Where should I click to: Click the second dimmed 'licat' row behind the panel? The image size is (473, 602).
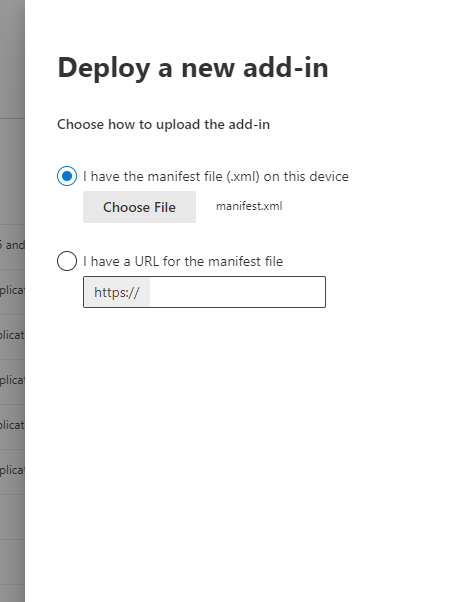point(12,427)
